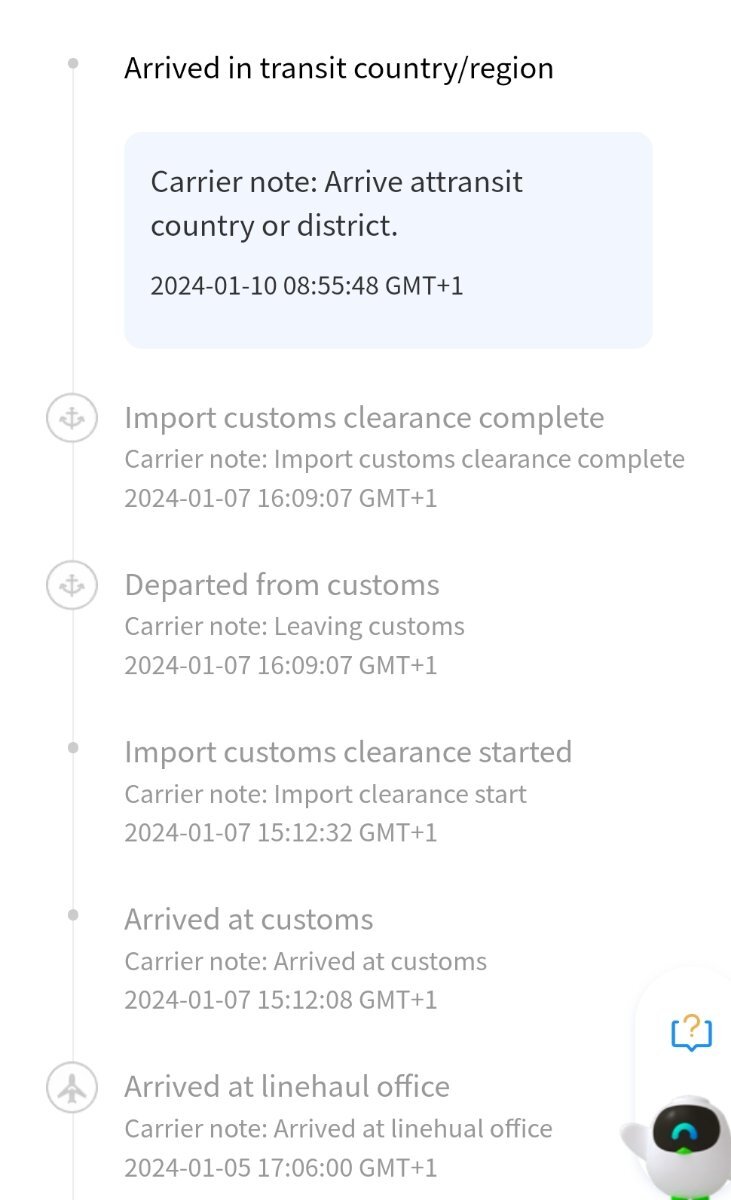Tap the 2024-01-10 08:55:48 timestamp
Viewport: 731px width, 1200px height.
point(307,286)
